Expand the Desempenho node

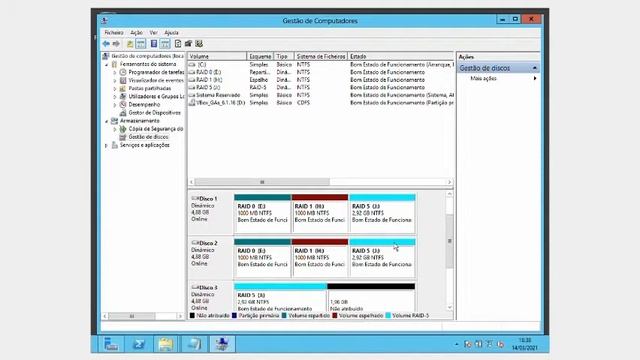(x=115, y=104)
